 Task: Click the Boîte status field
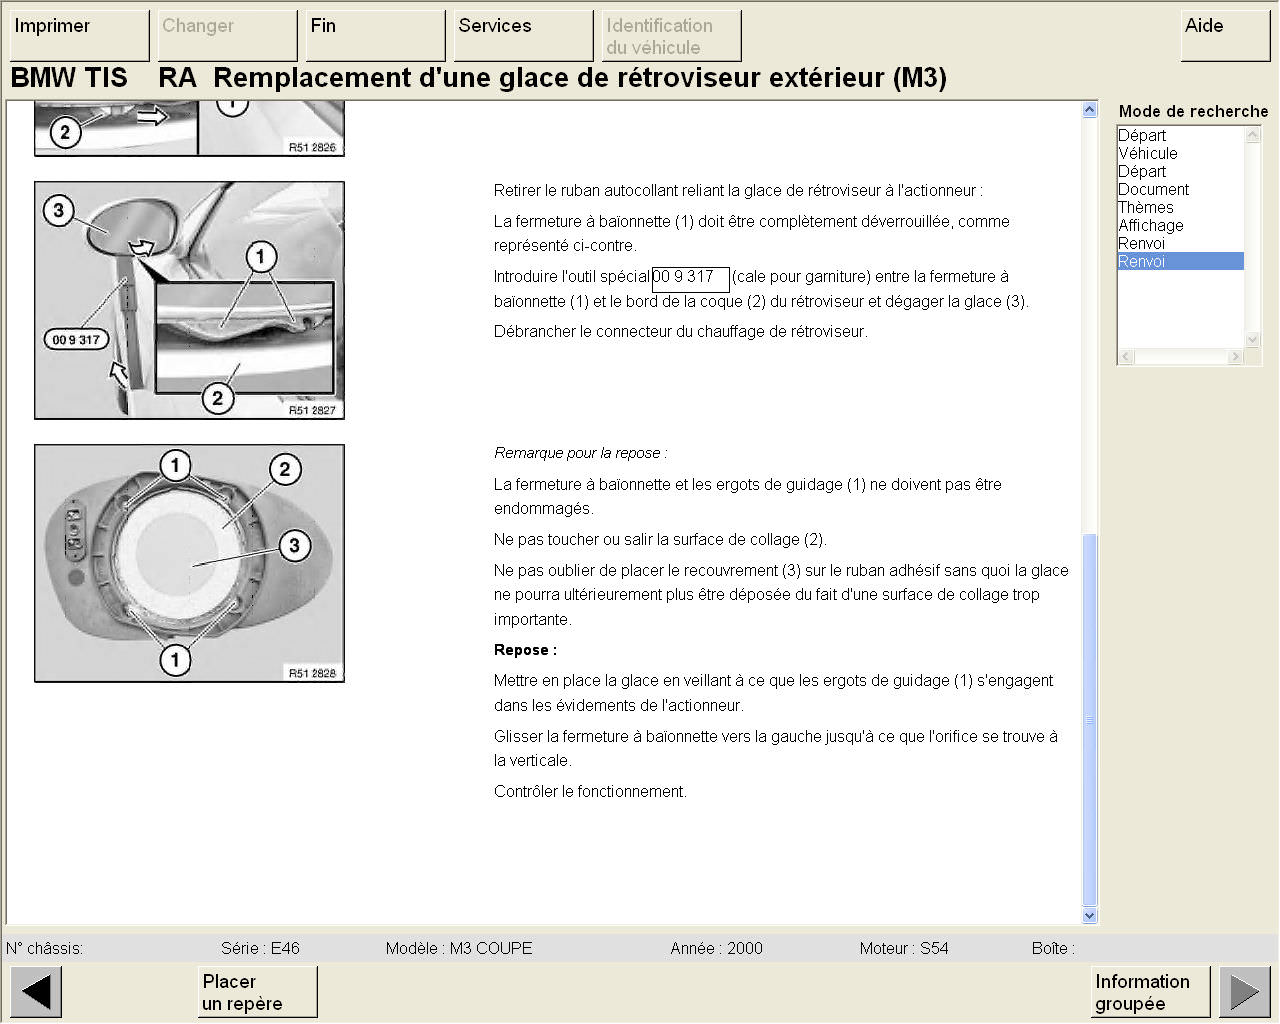1053,948
